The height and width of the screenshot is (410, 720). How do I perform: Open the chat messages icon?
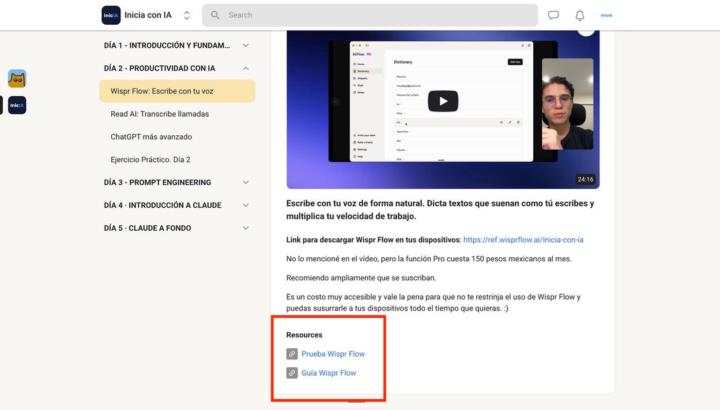coord(553,15)
